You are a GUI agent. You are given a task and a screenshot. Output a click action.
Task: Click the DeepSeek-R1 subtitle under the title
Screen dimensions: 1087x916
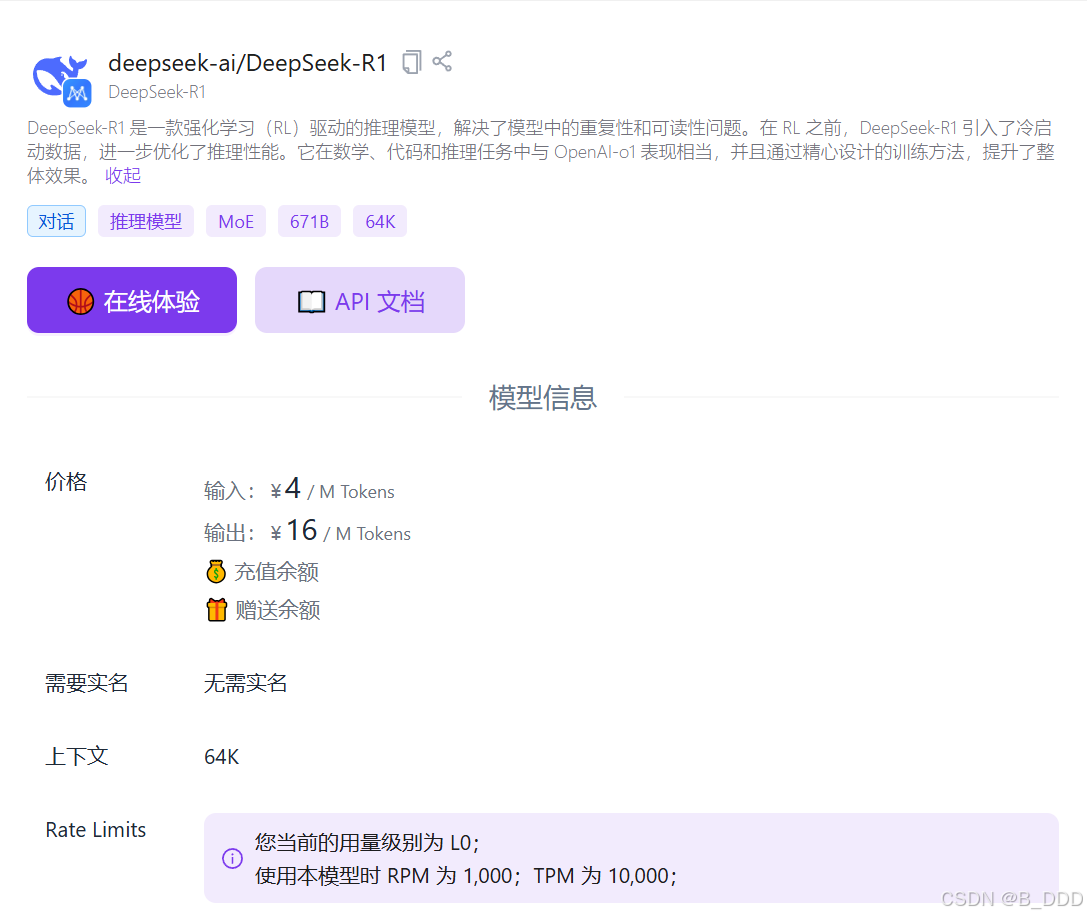coord(157,92)
